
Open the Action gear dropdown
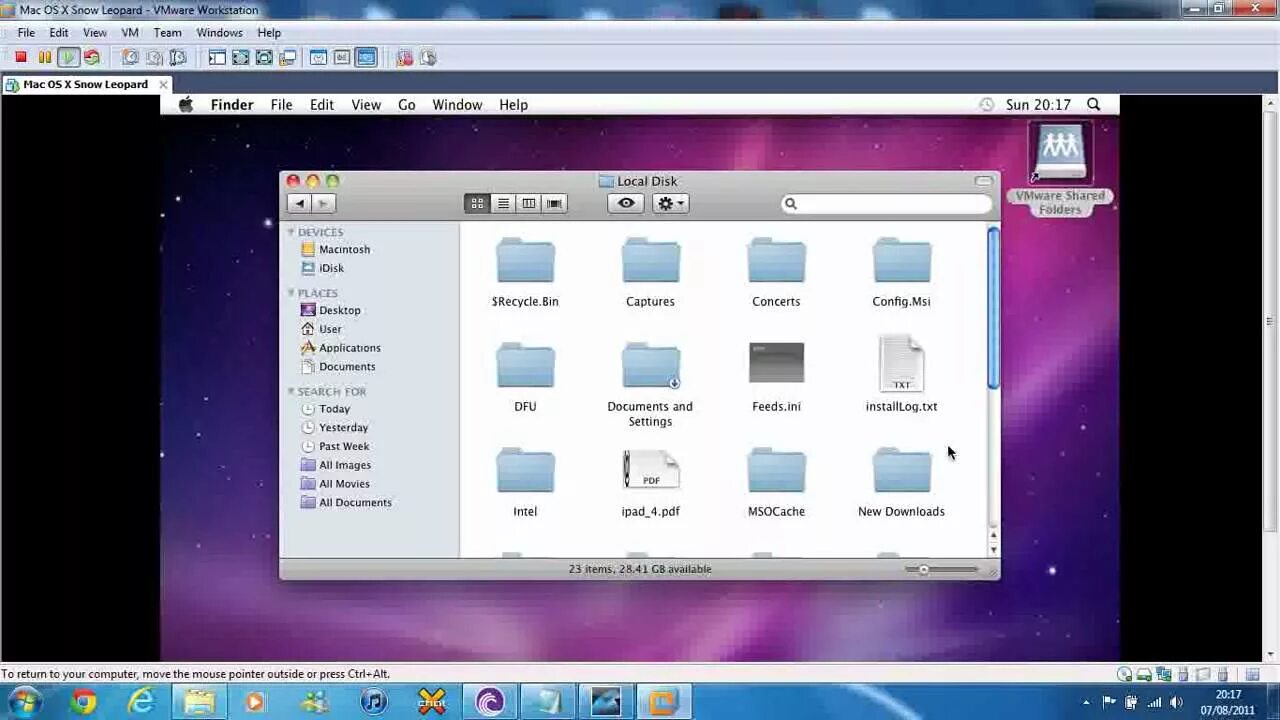click(670, 203)
